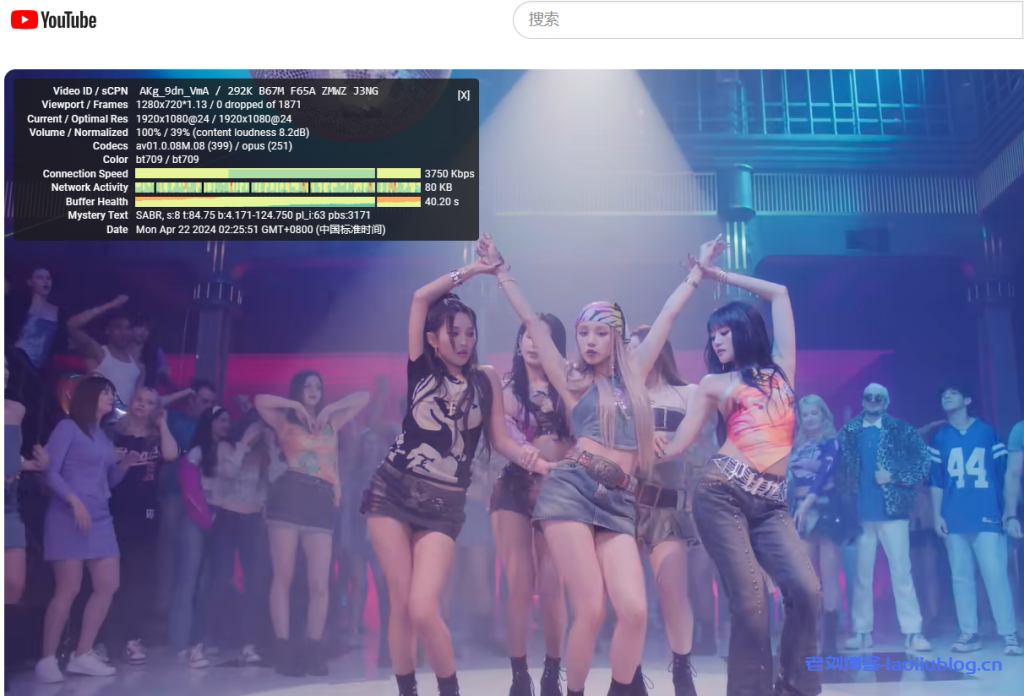The width and height of the screenshot is (1024, 696).
Task: Close the stats for nerds panel
Action: click(463, 95)
